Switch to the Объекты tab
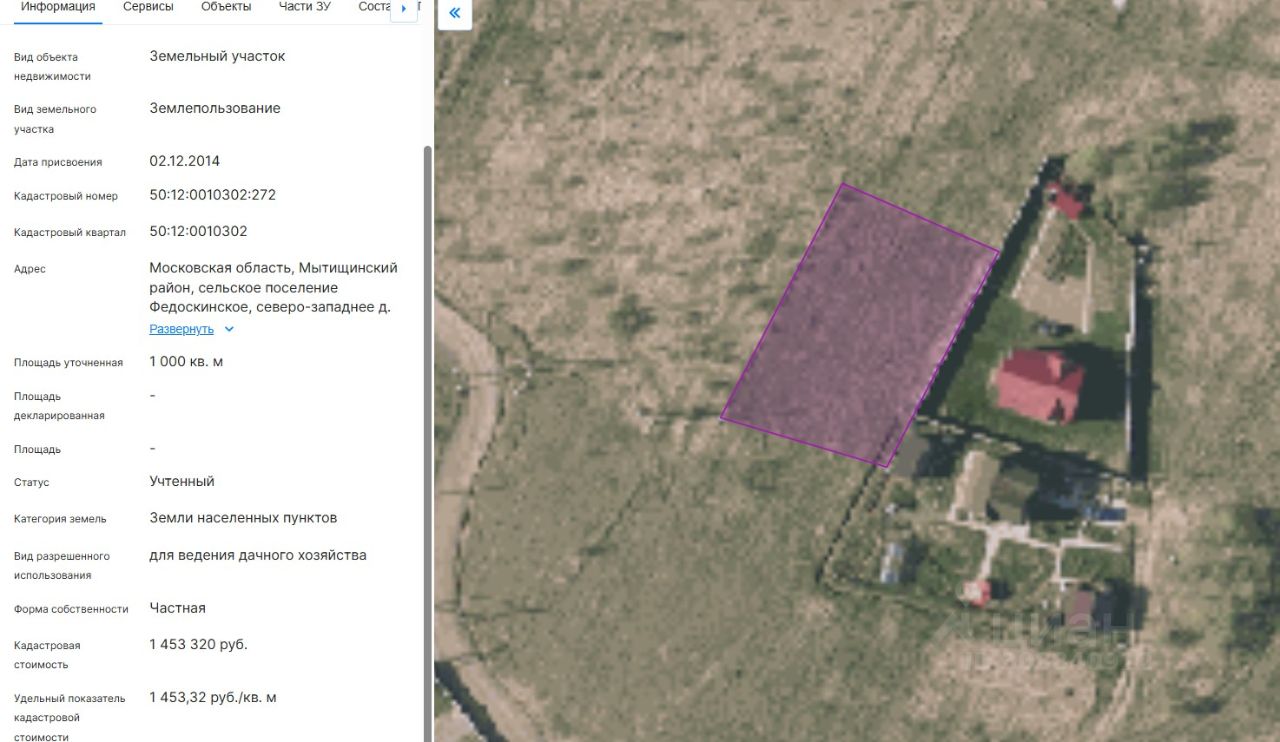 click(226, 7)
